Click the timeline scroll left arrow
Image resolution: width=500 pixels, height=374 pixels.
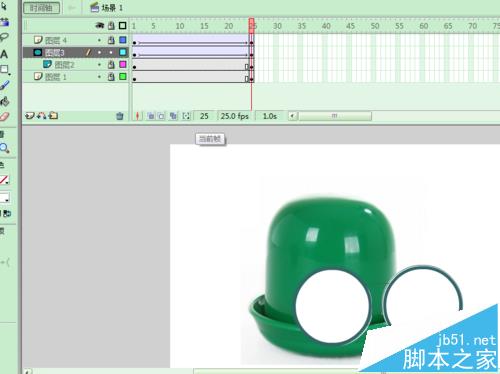pos(292,116)
